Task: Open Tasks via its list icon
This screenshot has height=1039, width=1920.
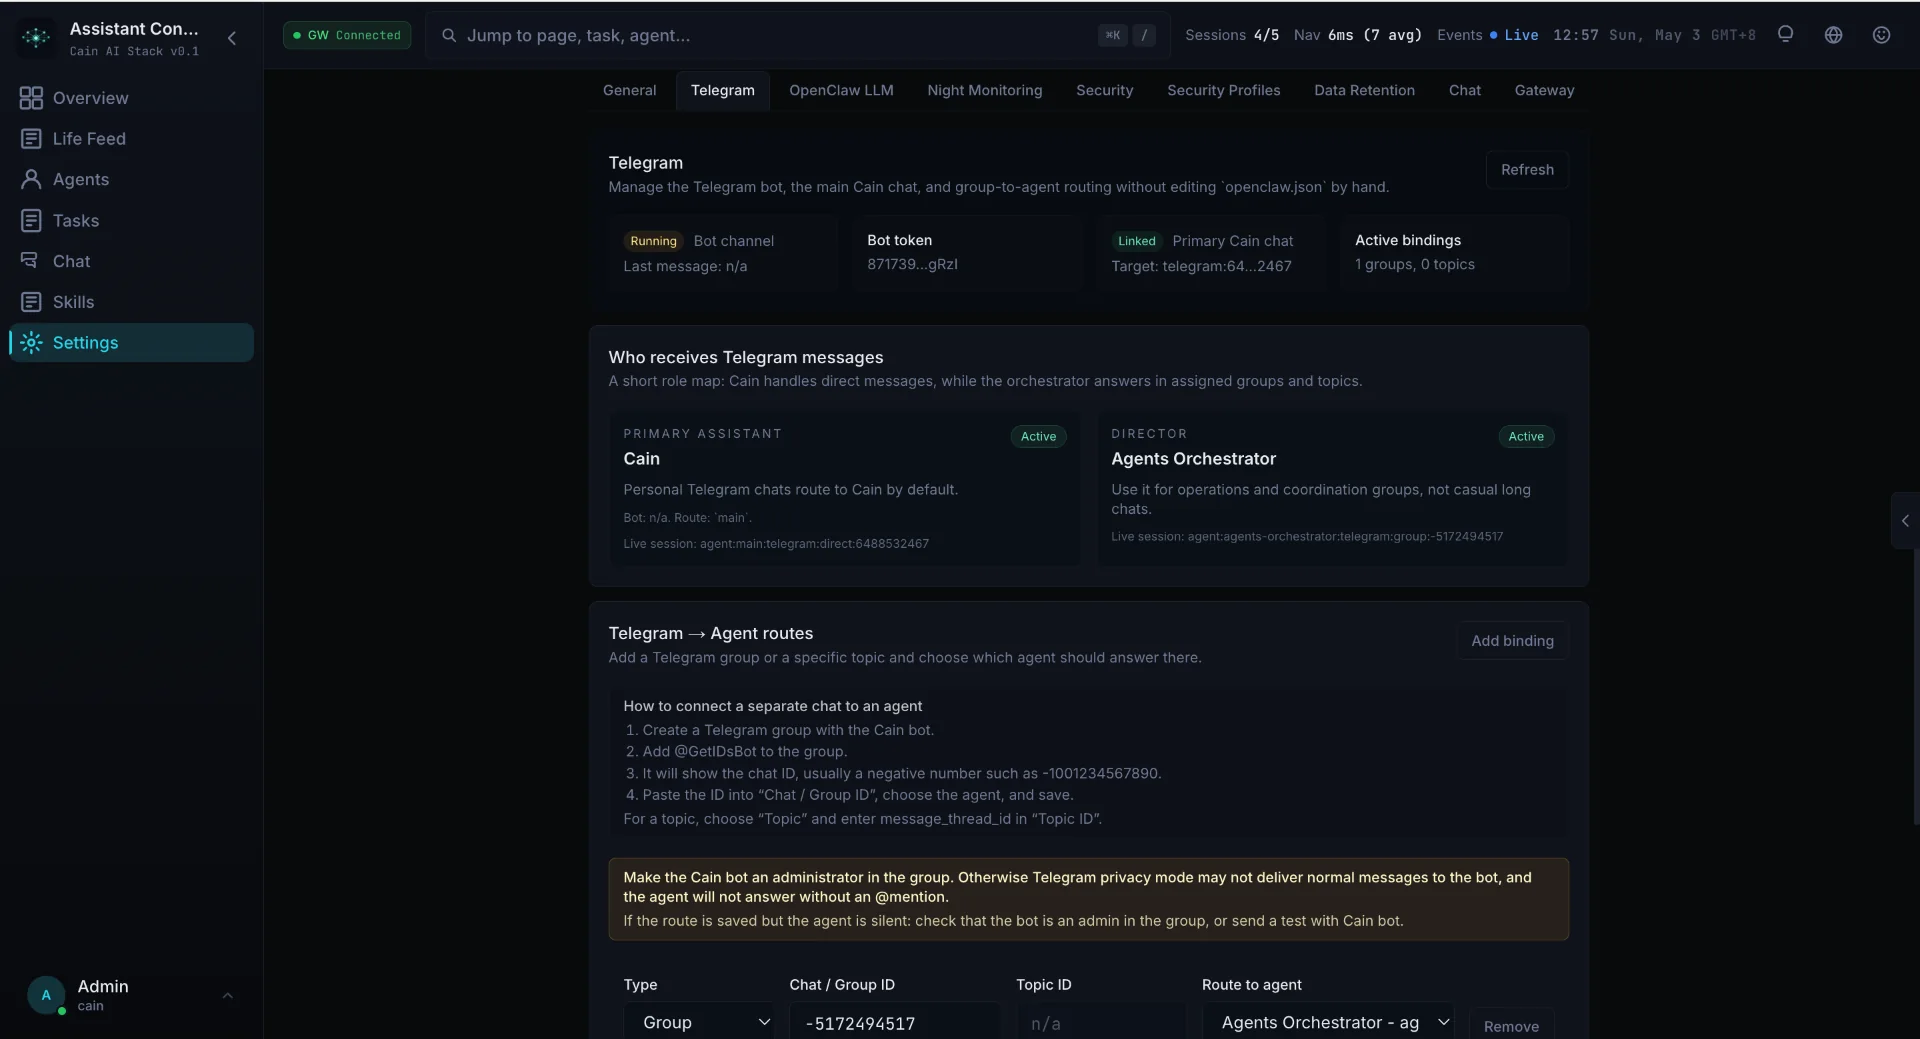Action: 31,220
